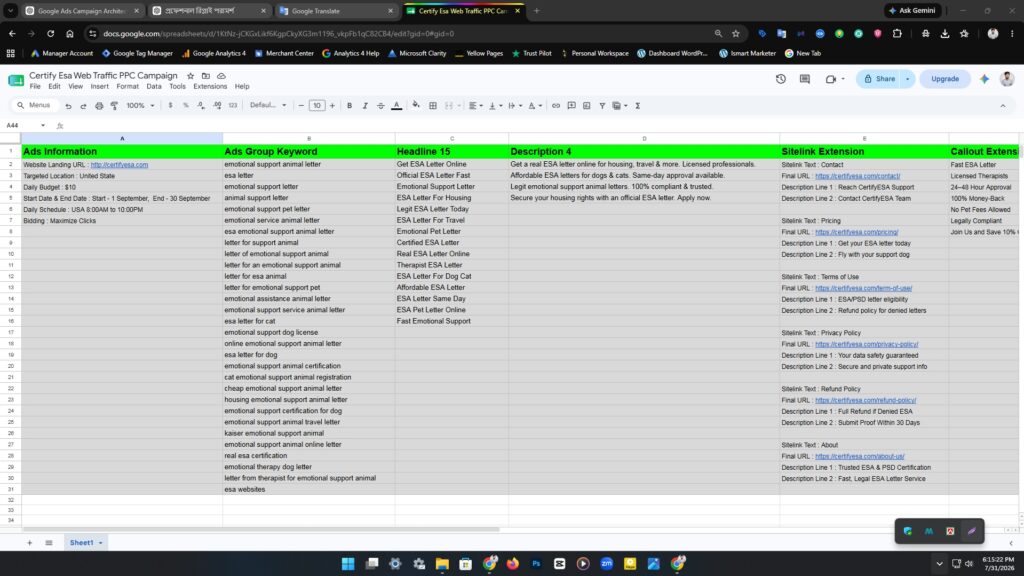The height and width of the screenshot is (576, 1024).
Task: Open the Sheet1 tab options arrow
Action: click(x=101, y=543)
